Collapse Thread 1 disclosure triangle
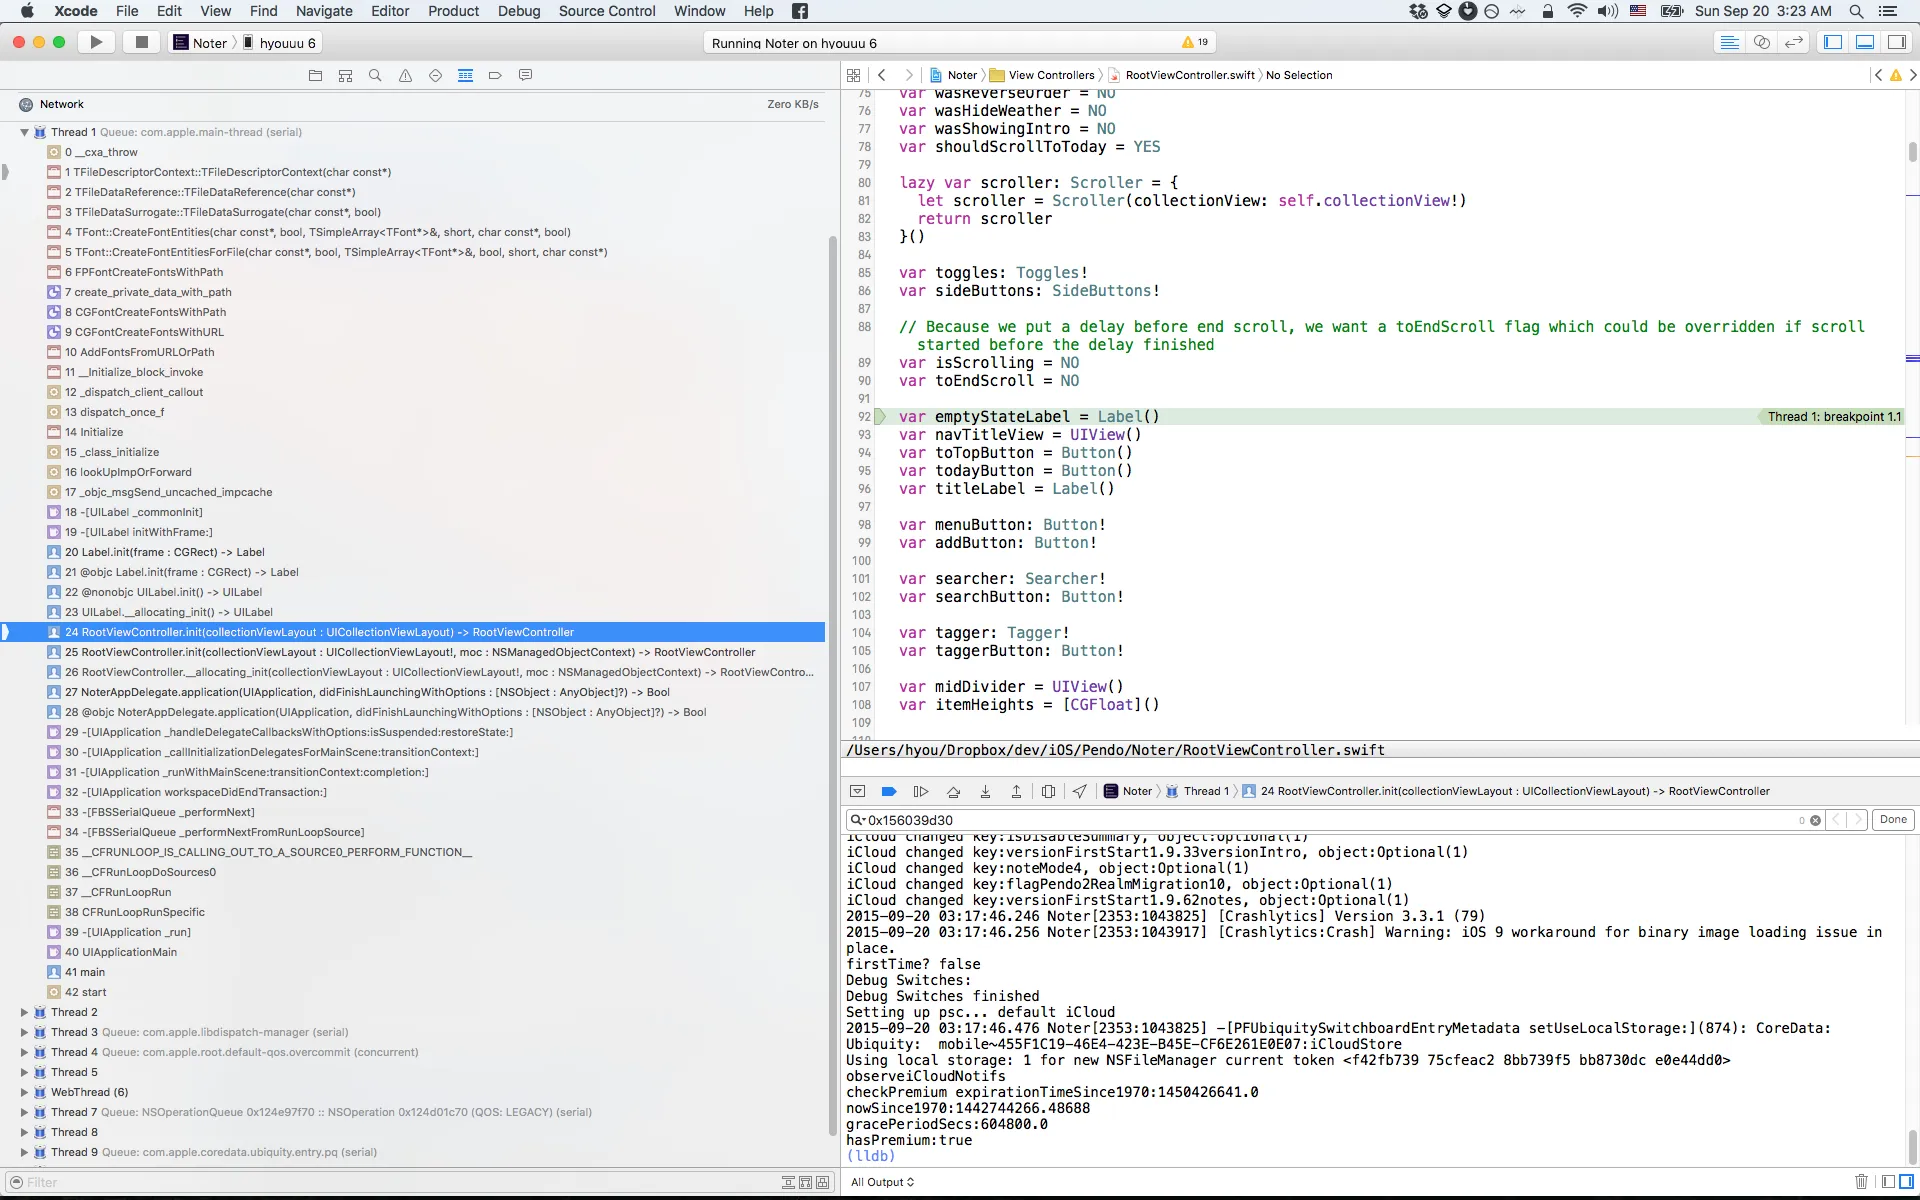 tap(24, 132)
